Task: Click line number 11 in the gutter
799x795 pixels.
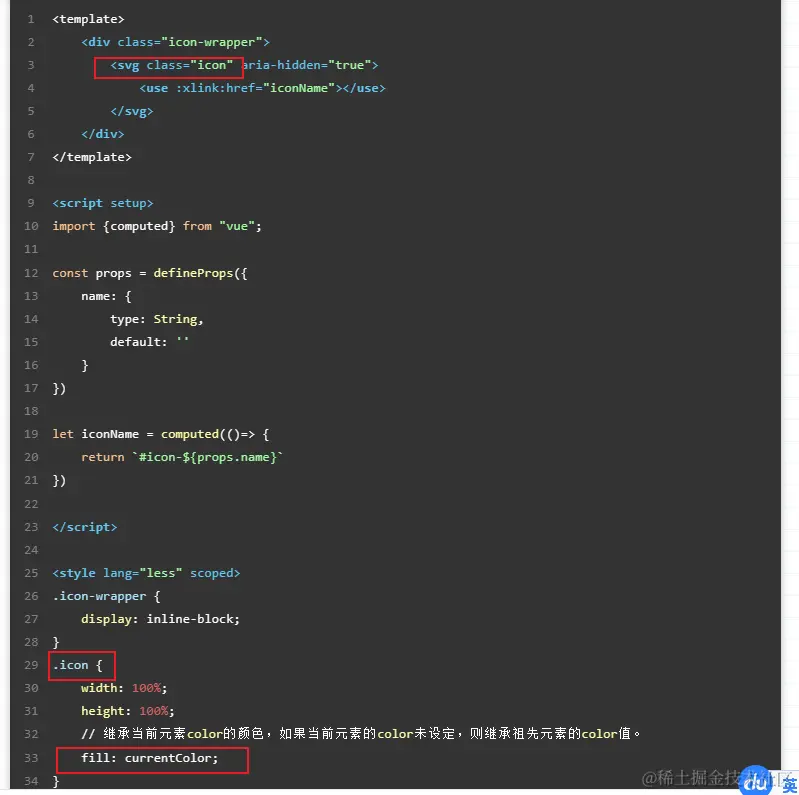Action: [x=31, y=249]
